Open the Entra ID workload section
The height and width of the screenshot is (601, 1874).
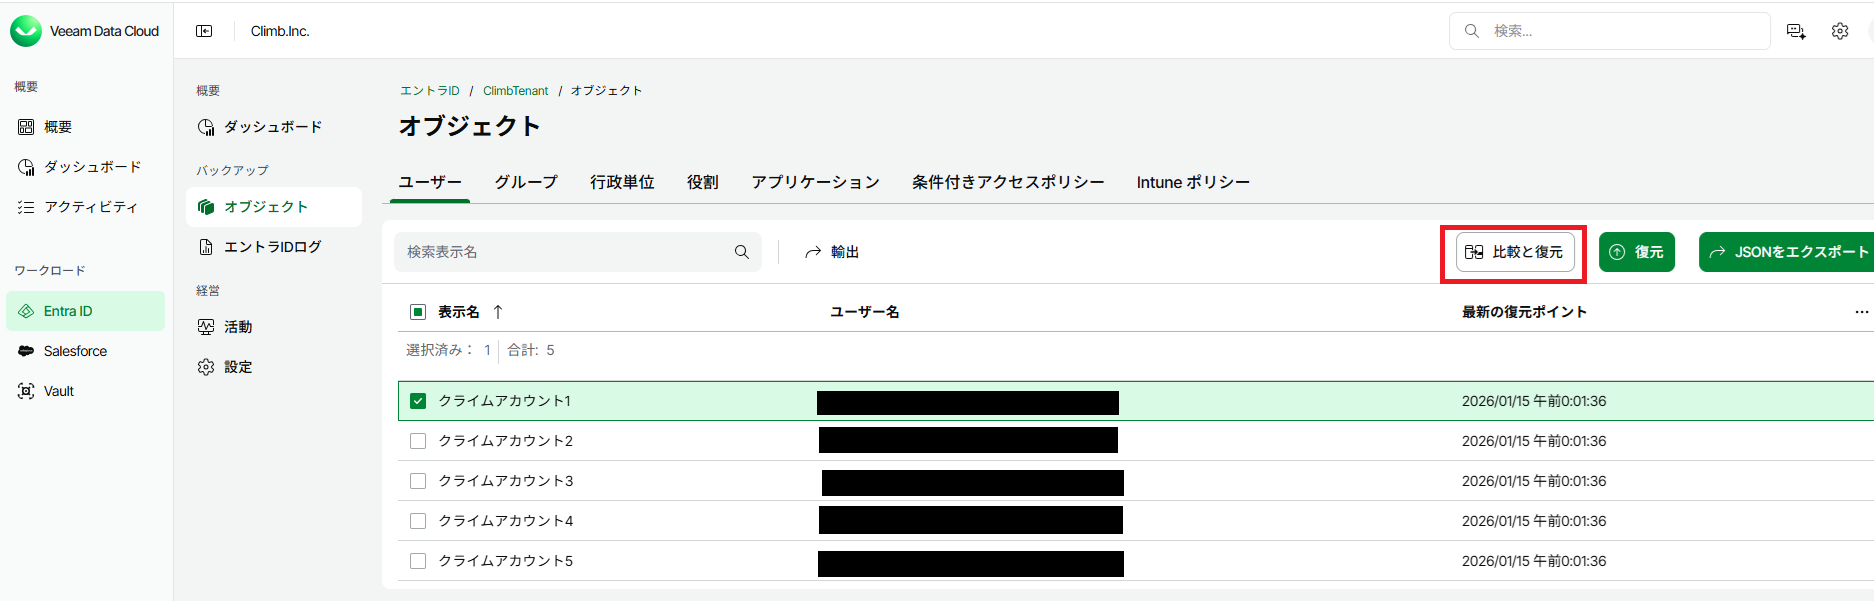[71, 311]
